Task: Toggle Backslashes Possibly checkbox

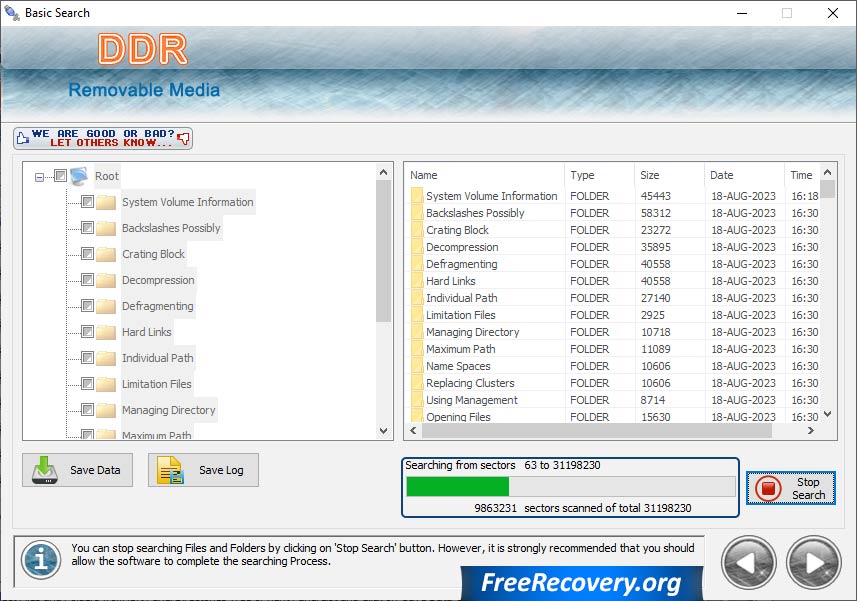Action: tap(87, 227)
